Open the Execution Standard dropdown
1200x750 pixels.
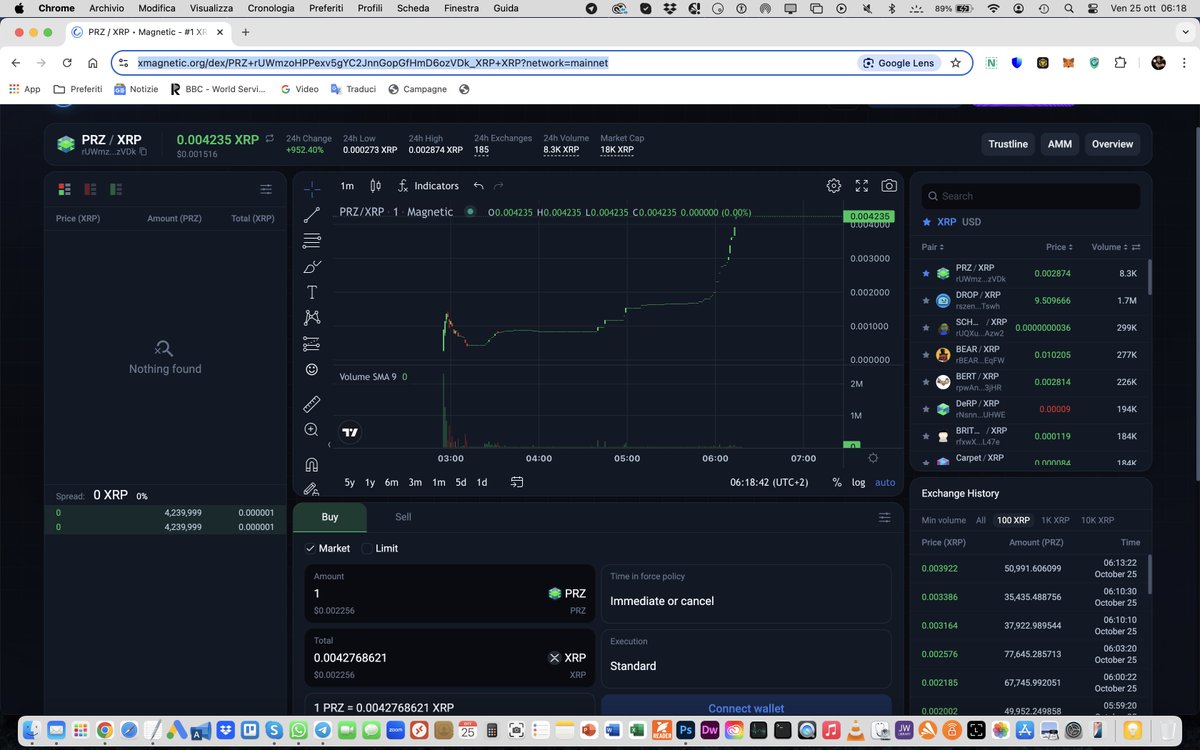point(746,658)
